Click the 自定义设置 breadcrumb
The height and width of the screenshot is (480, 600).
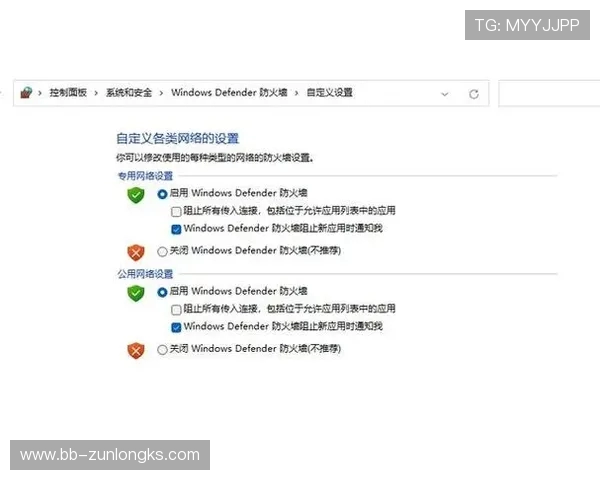coord(329,92)
